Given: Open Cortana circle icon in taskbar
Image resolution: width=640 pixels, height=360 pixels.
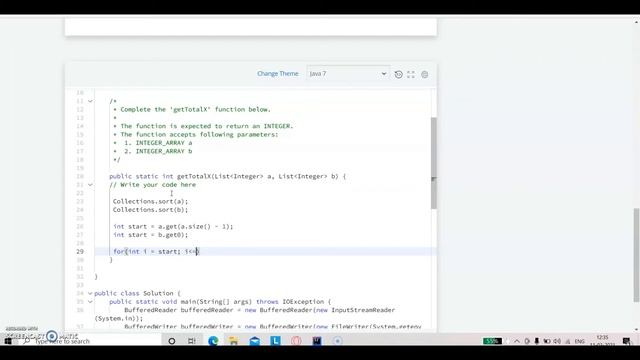Looking at the screenshot, I should (171, 341).
